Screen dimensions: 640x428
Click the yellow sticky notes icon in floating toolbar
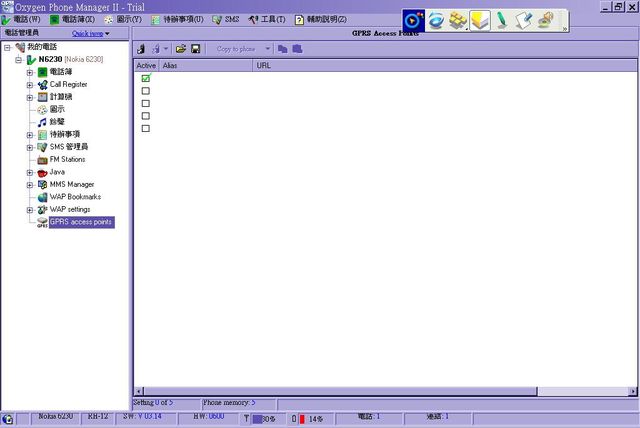pos(480,20)
